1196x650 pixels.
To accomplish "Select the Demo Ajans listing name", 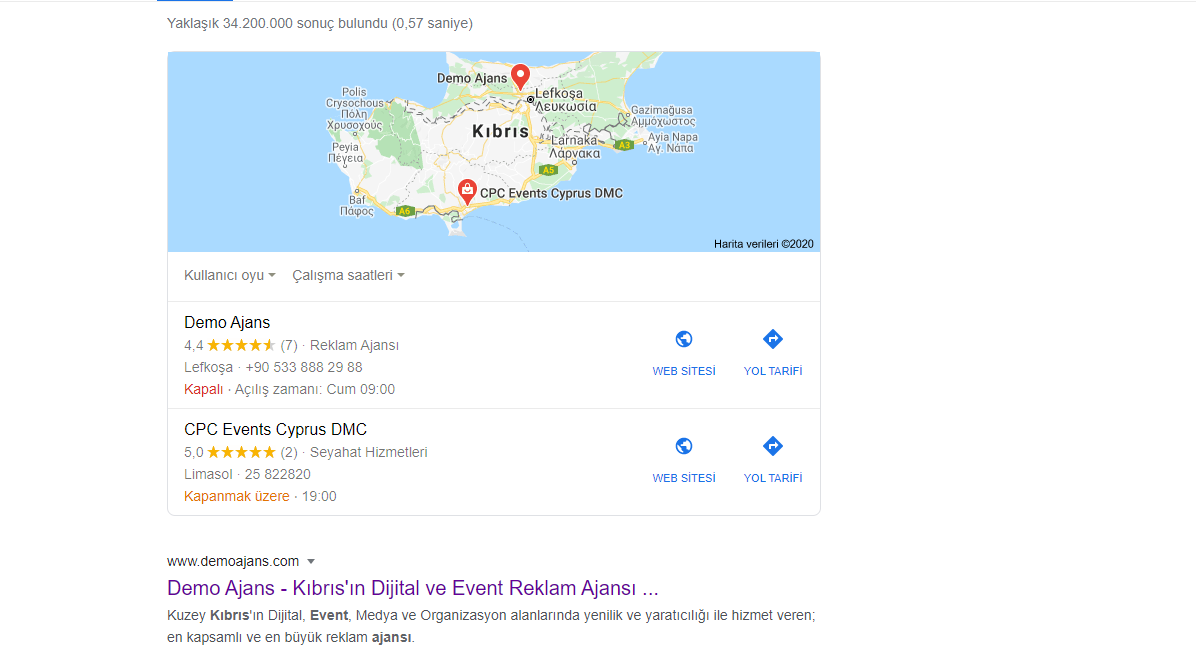I will pyautogui.click(x=227, y=323).
